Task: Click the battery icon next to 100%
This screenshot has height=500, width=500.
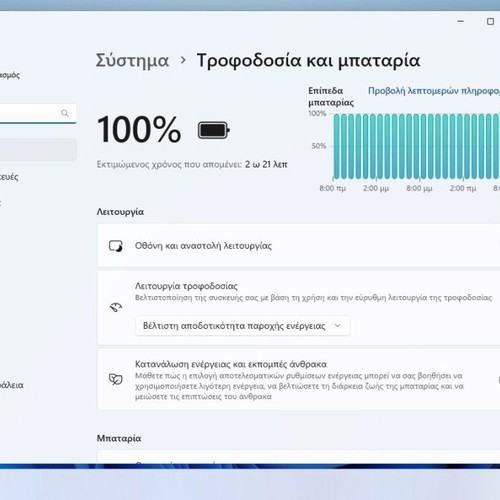Action: (214, 130)
